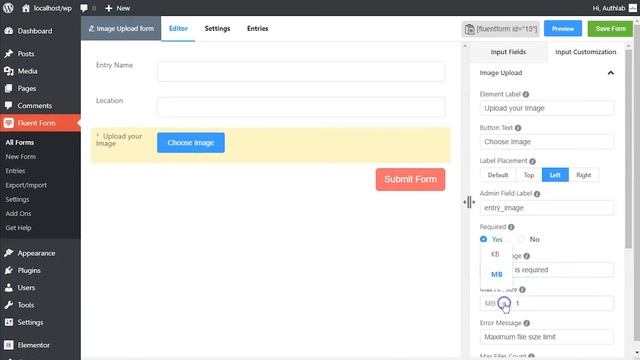Open Export/Import submenu item
The image size is (640, 360).
[x=26, y=185]
